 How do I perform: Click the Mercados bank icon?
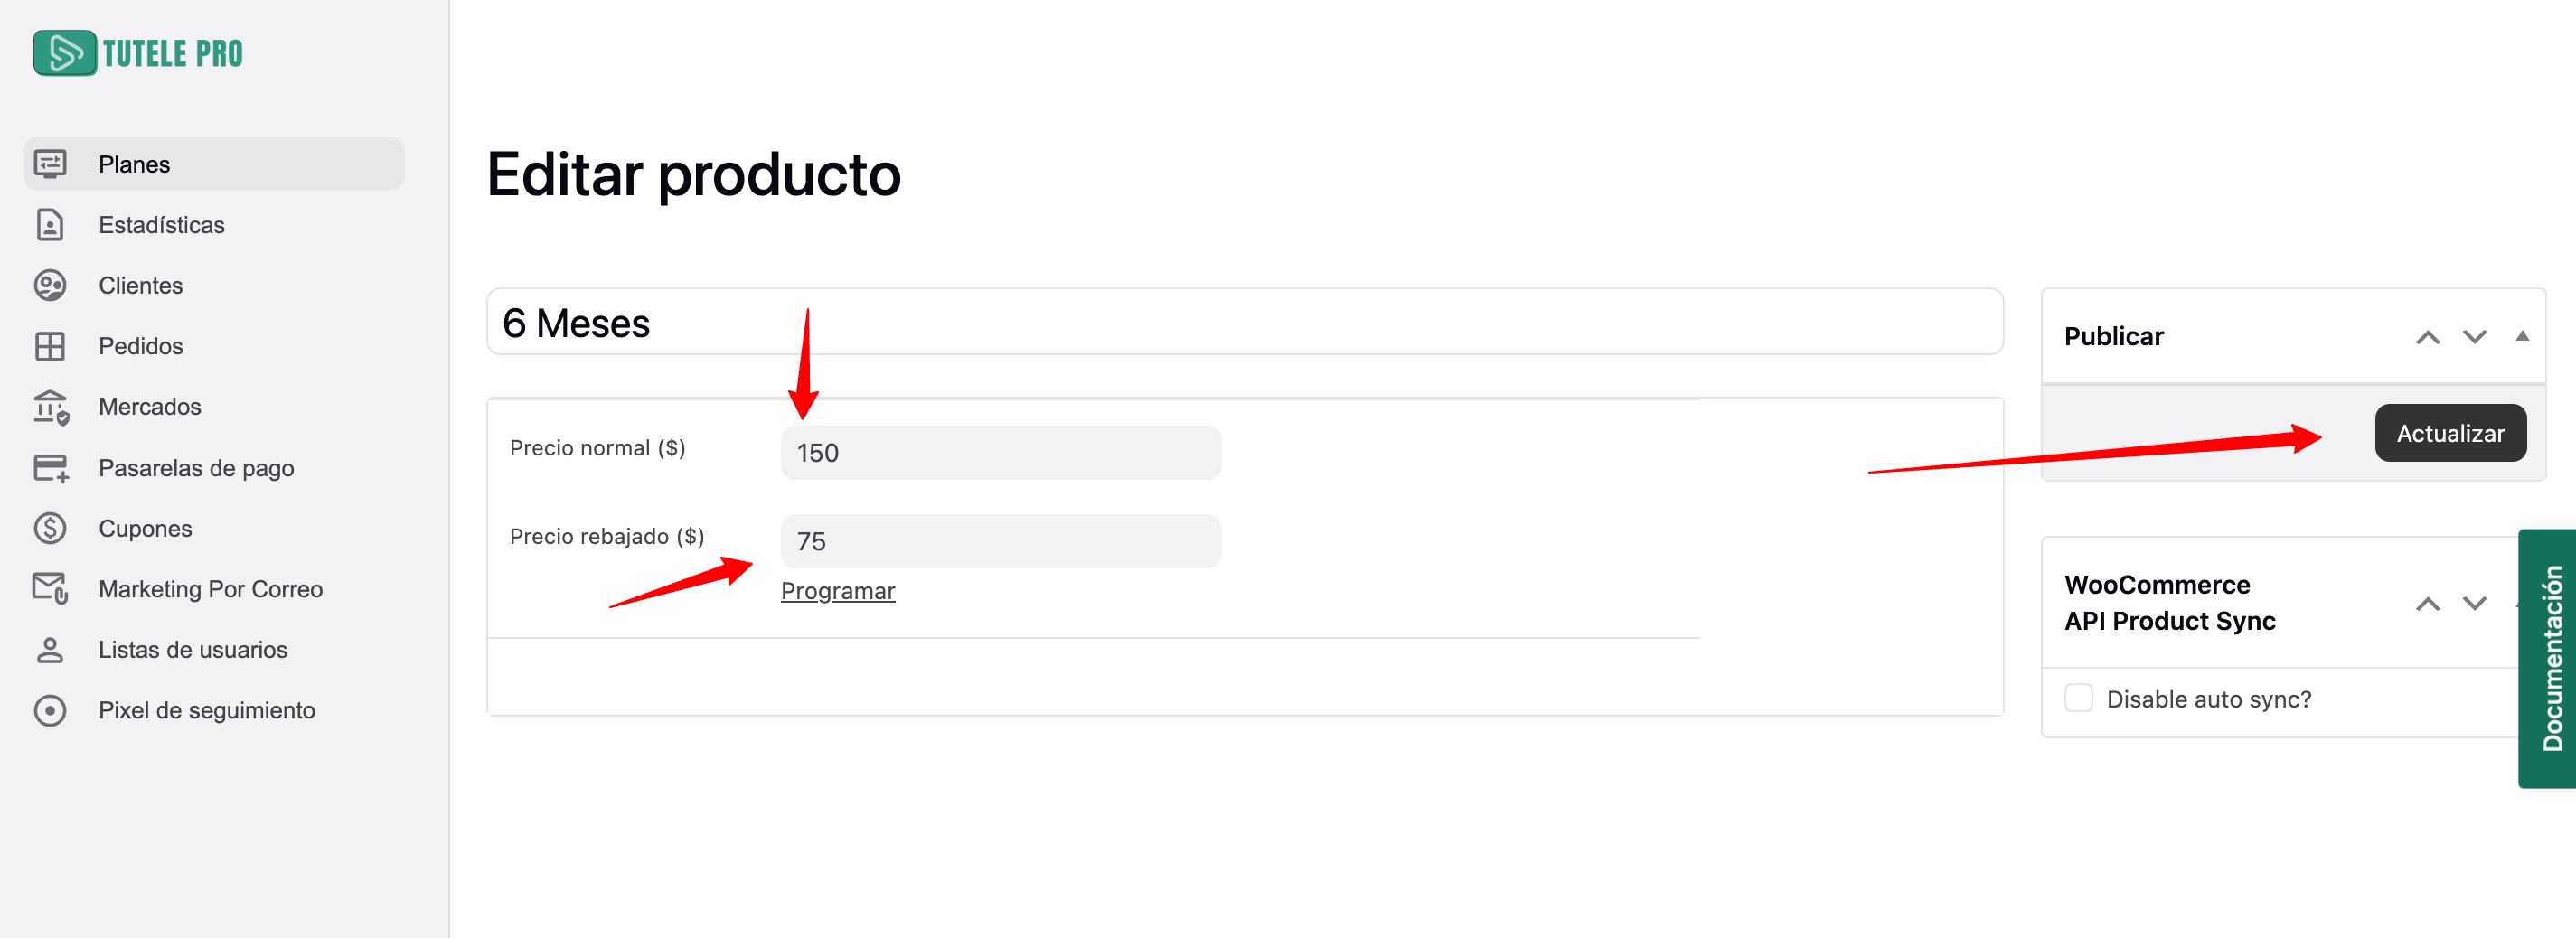click(x=50, y=407)
